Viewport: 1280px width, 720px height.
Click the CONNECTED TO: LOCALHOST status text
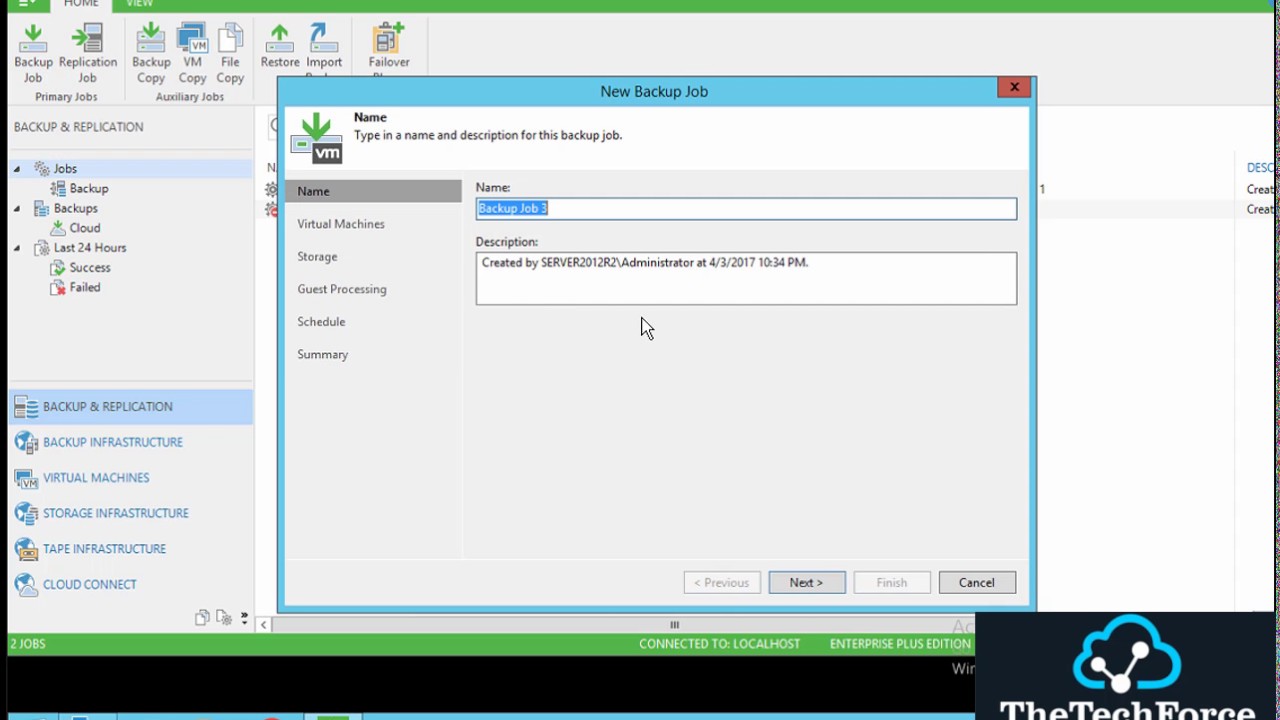(719, 644)
